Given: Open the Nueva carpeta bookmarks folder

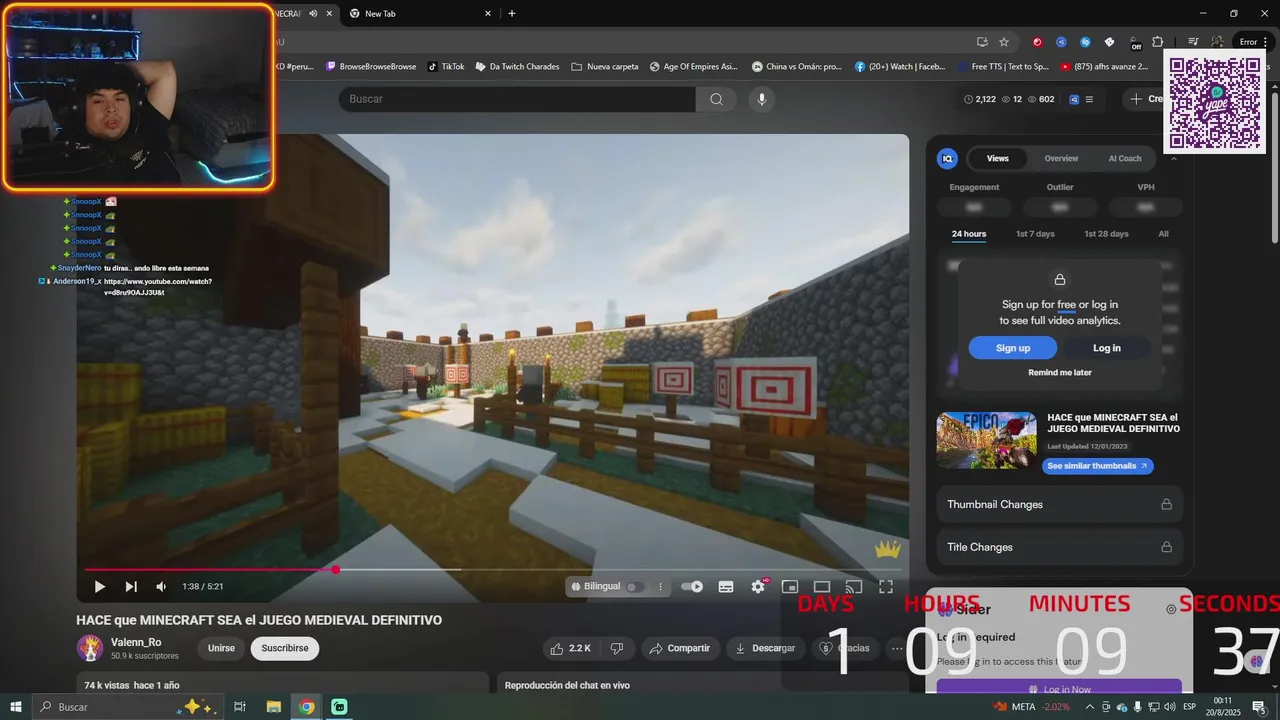Looking at the screenshot, I should pyautogui.click(x=605, y=67).
